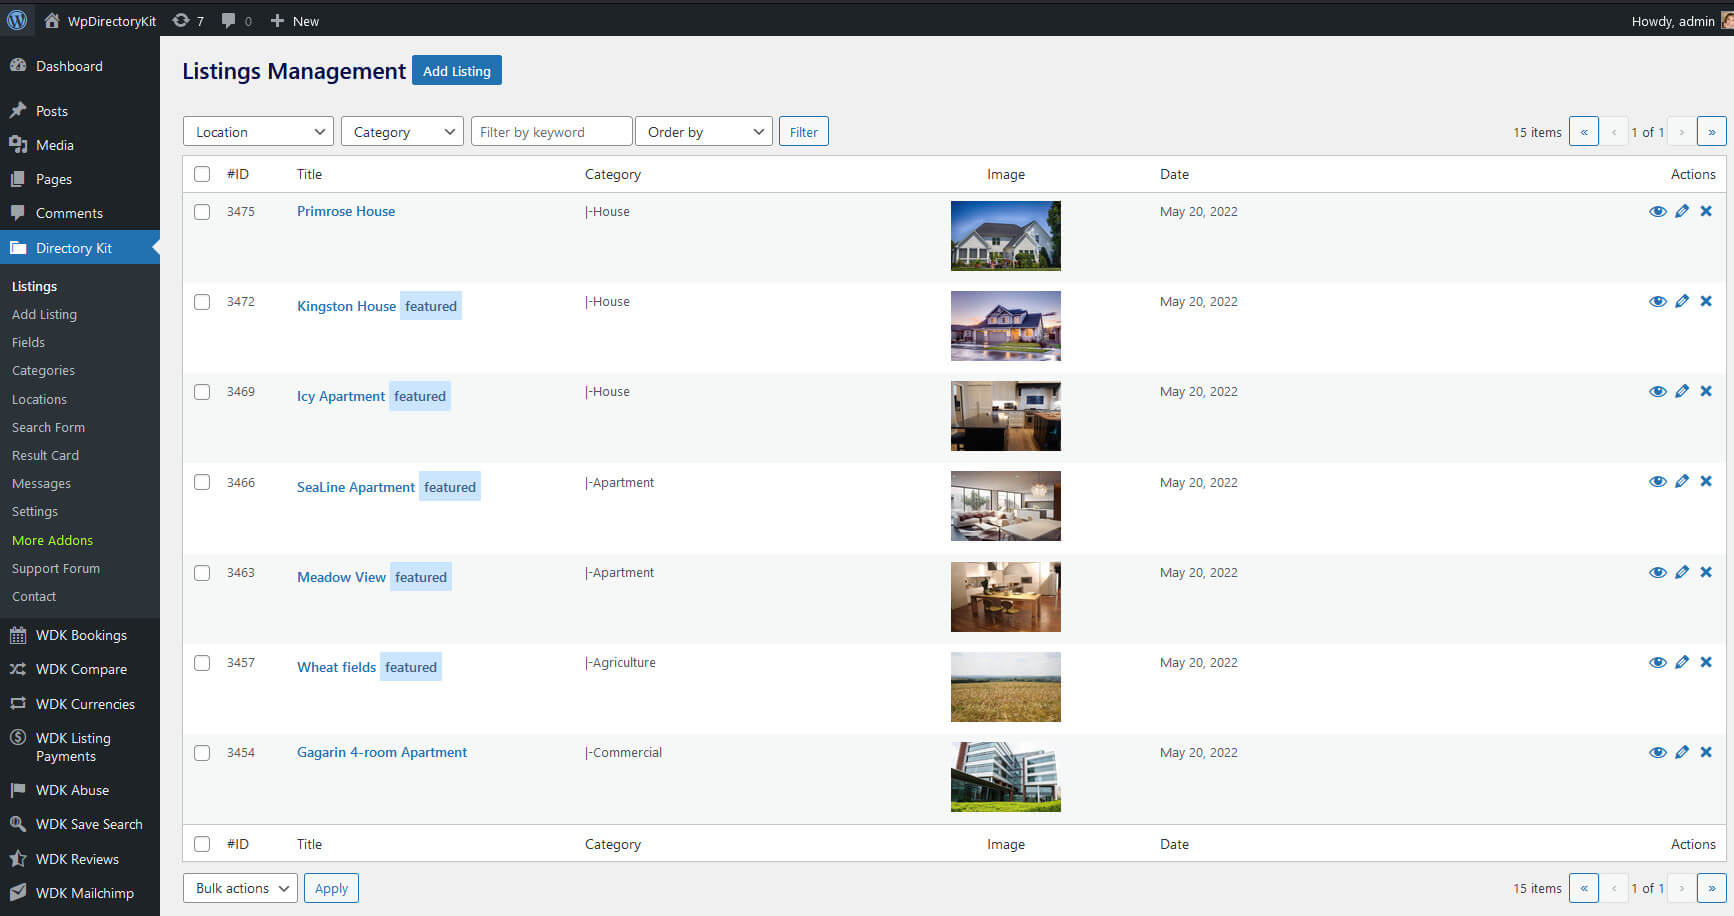This screenshot has height=916, width=1734.
Task: View Primrose House using the eye icon
Action: coord(1657,211)
